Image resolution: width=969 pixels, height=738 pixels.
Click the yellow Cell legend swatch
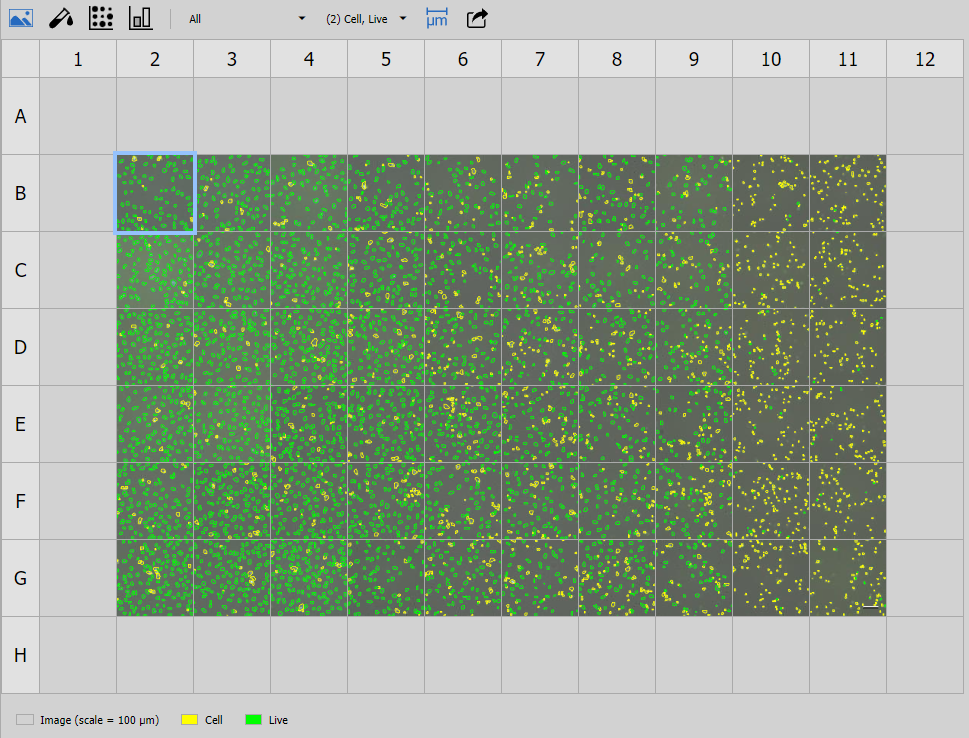[x=189, y=719]
